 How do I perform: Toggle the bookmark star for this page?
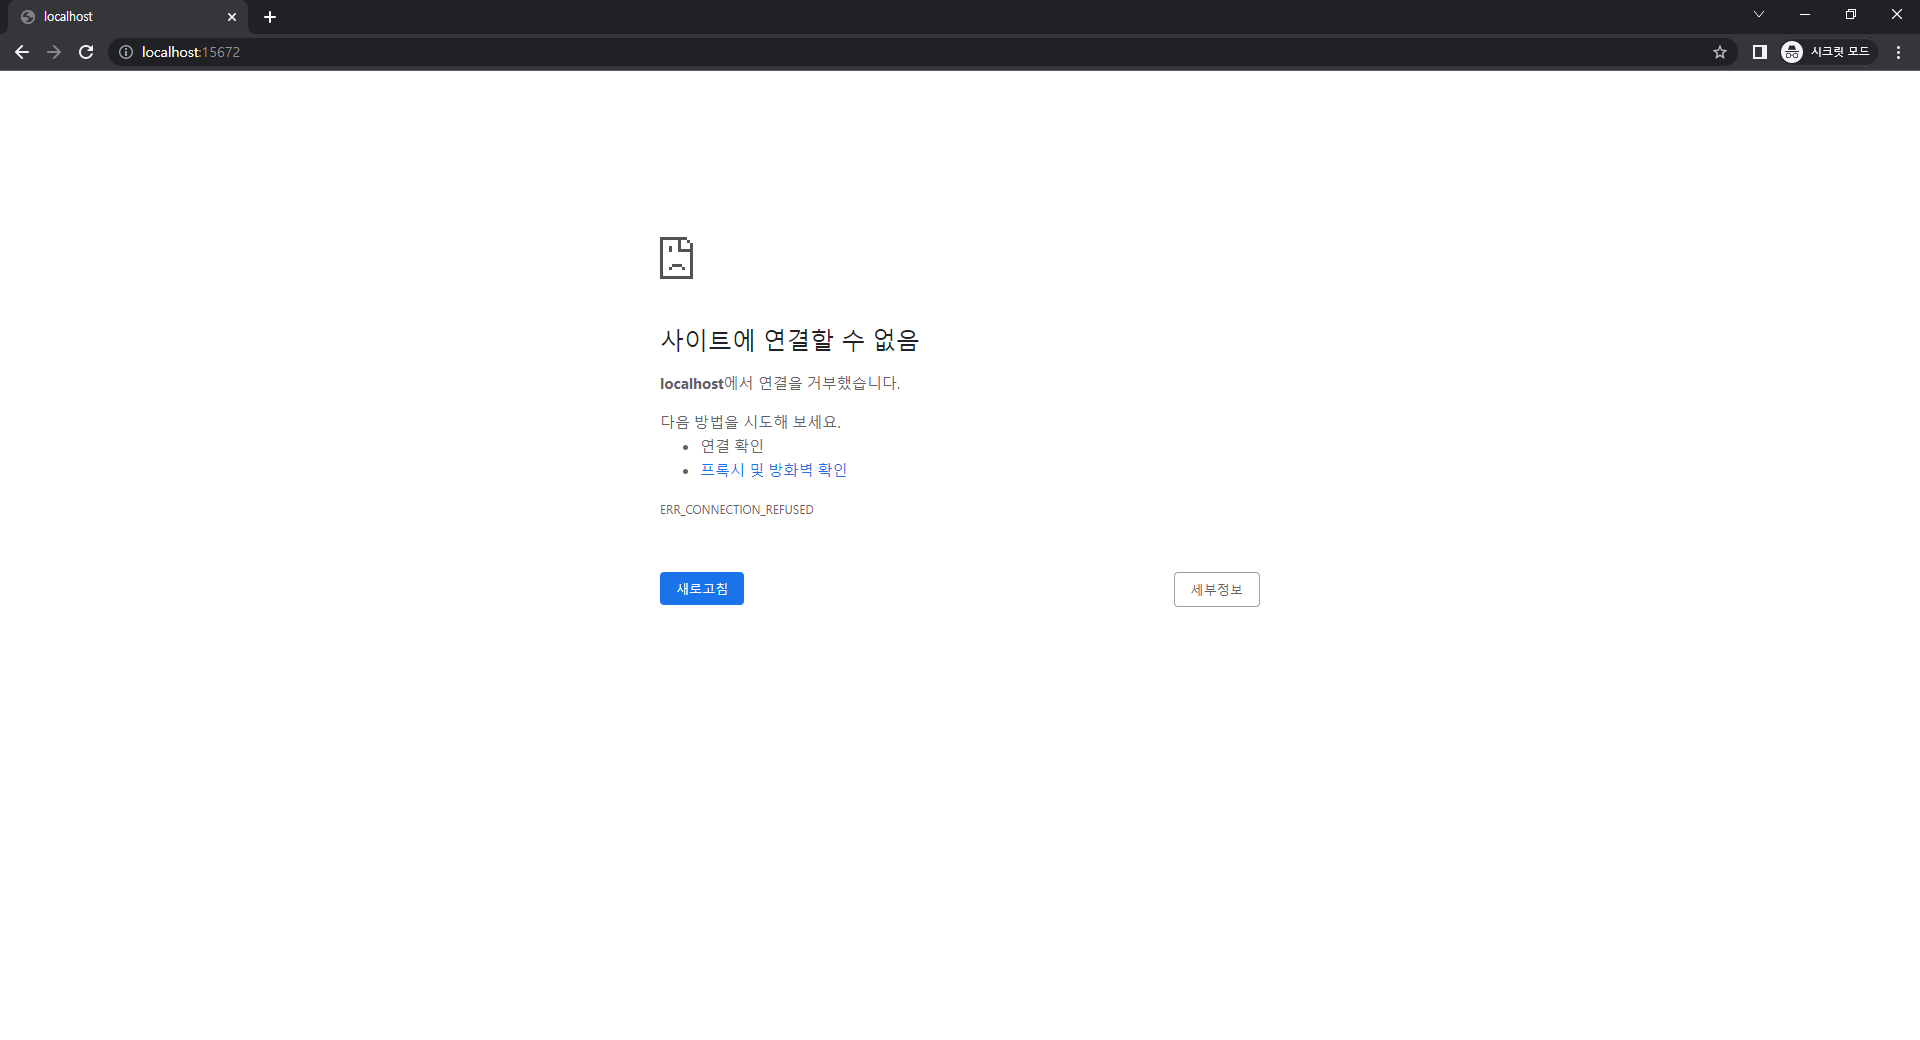(x=1720, y=51)
